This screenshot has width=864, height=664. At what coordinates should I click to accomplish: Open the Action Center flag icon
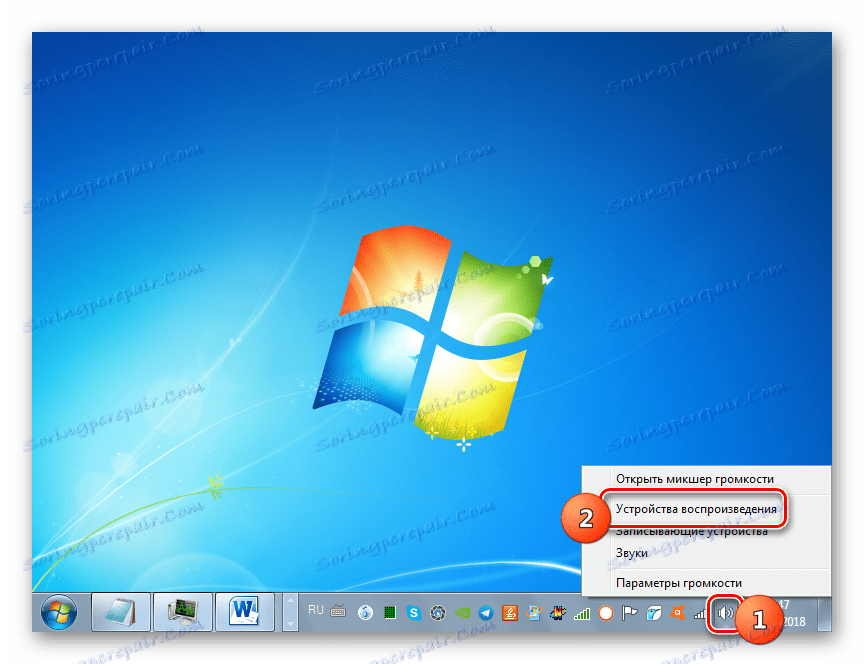point(629,613)
